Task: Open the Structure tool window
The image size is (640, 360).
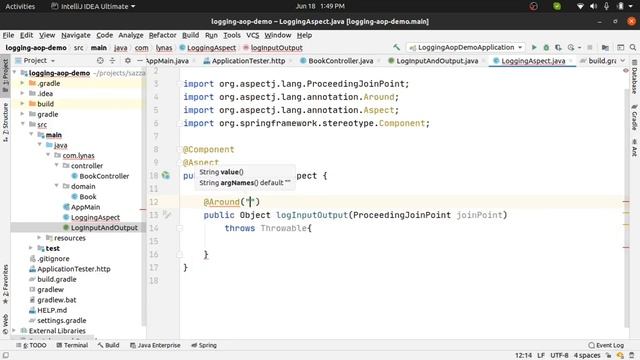Action: [x=5, y=122]
